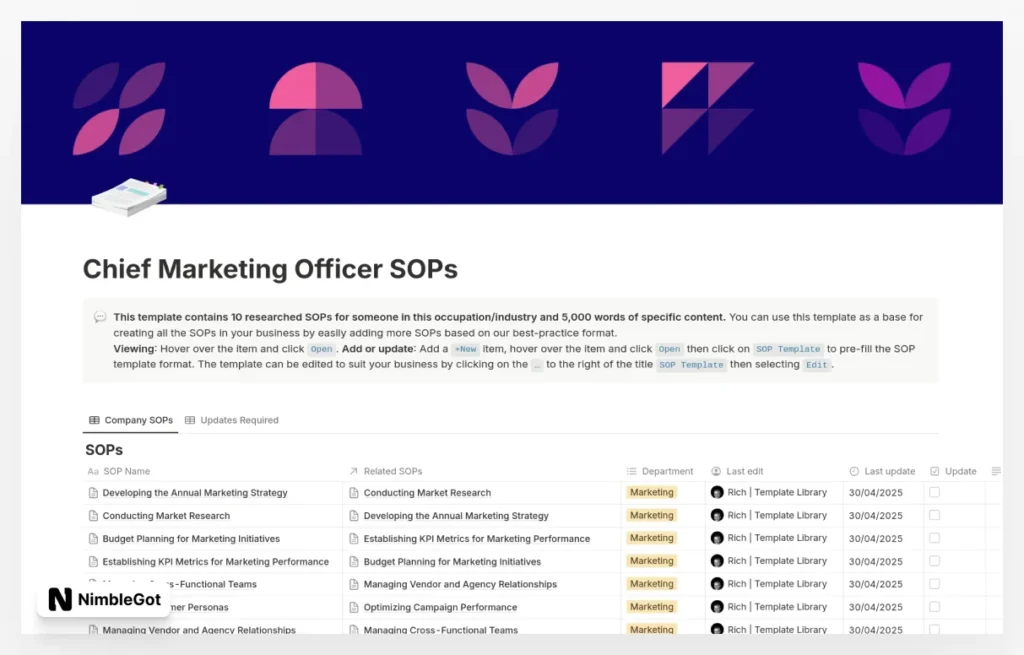
Task: Click the page icon beside Conducting Market Research
Action: [x=94, y=515]
